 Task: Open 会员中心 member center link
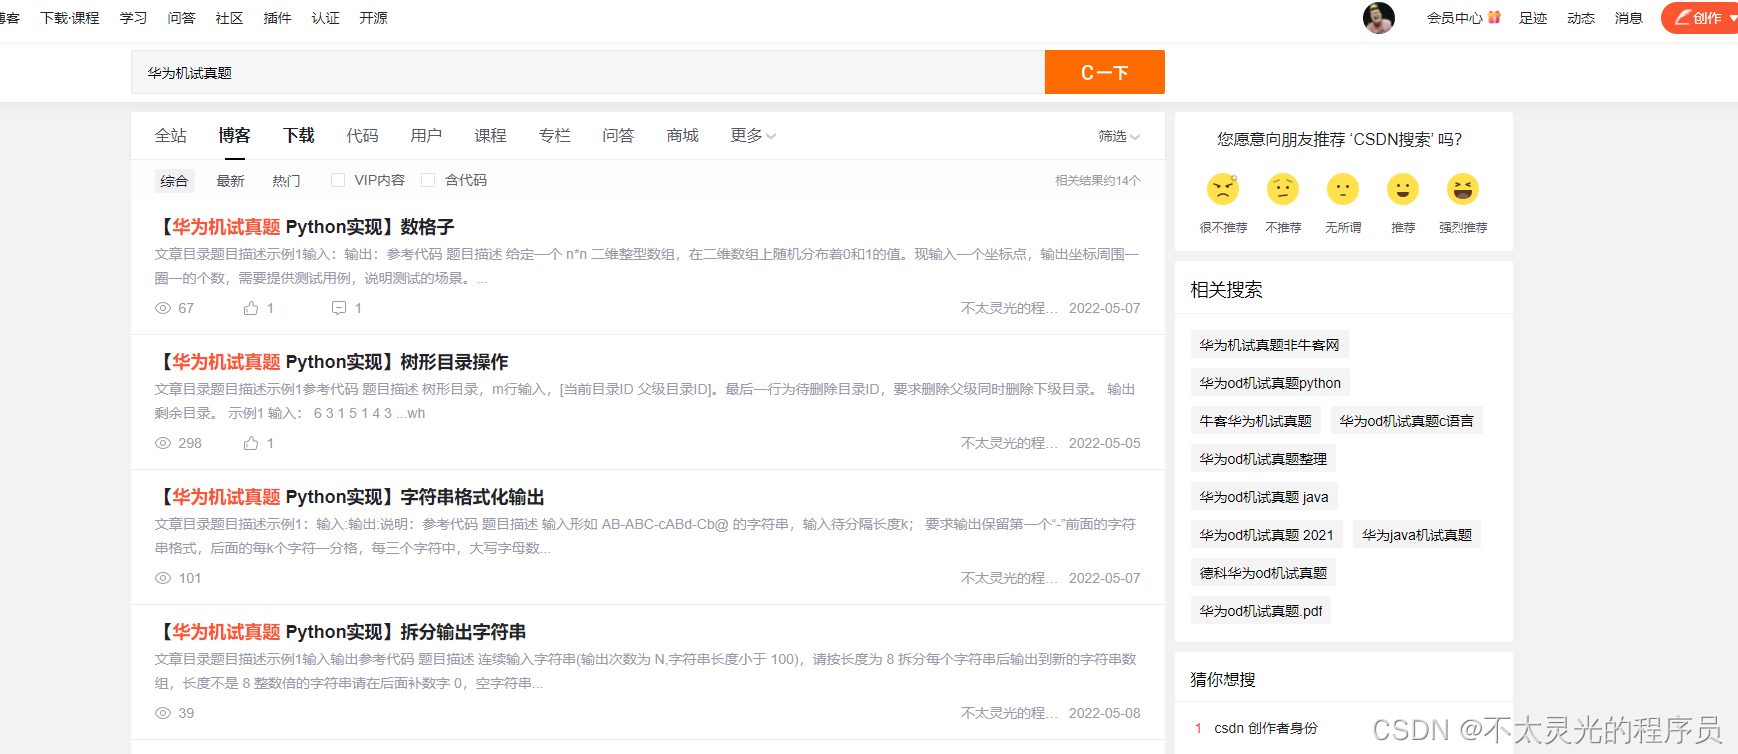point(1454,18)
